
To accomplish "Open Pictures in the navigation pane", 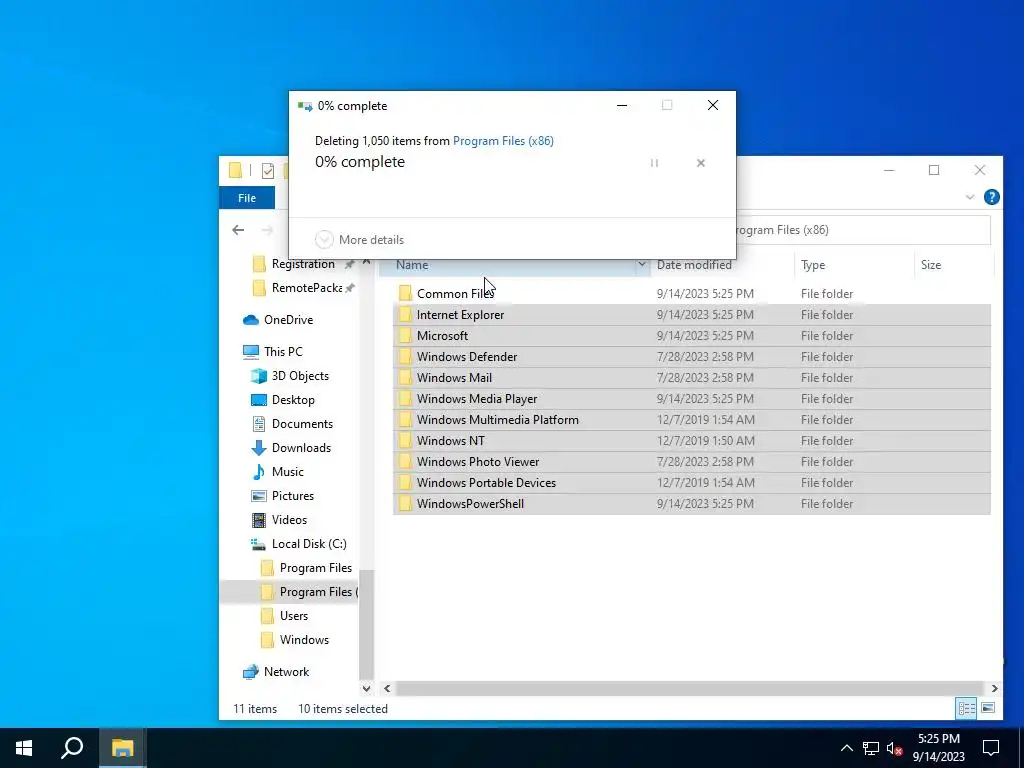I will (293, 496).
